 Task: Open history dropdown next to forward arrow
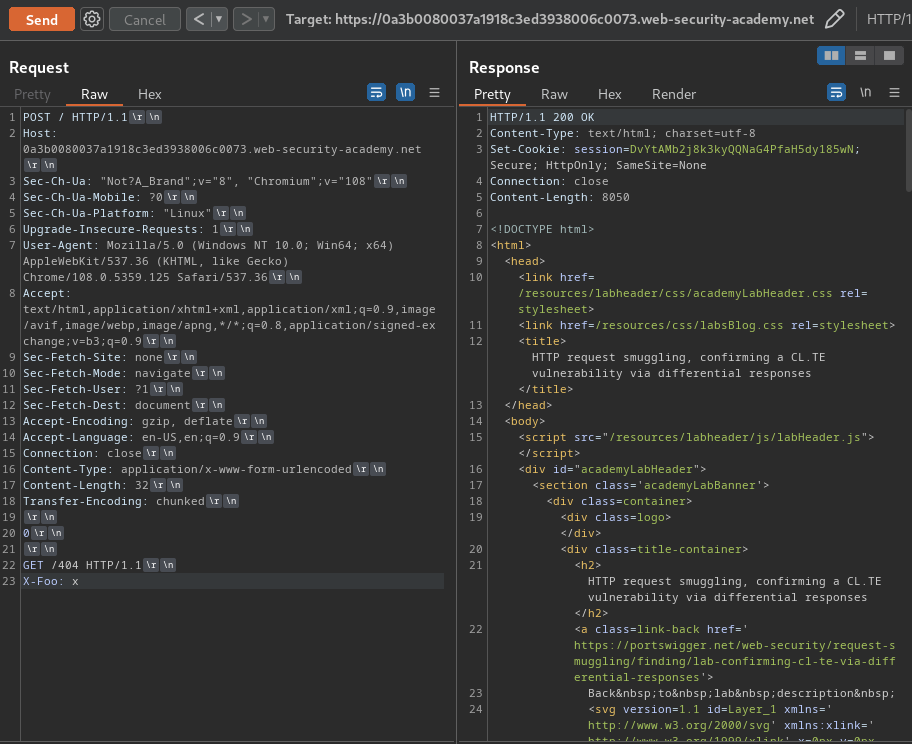[266, 19]
